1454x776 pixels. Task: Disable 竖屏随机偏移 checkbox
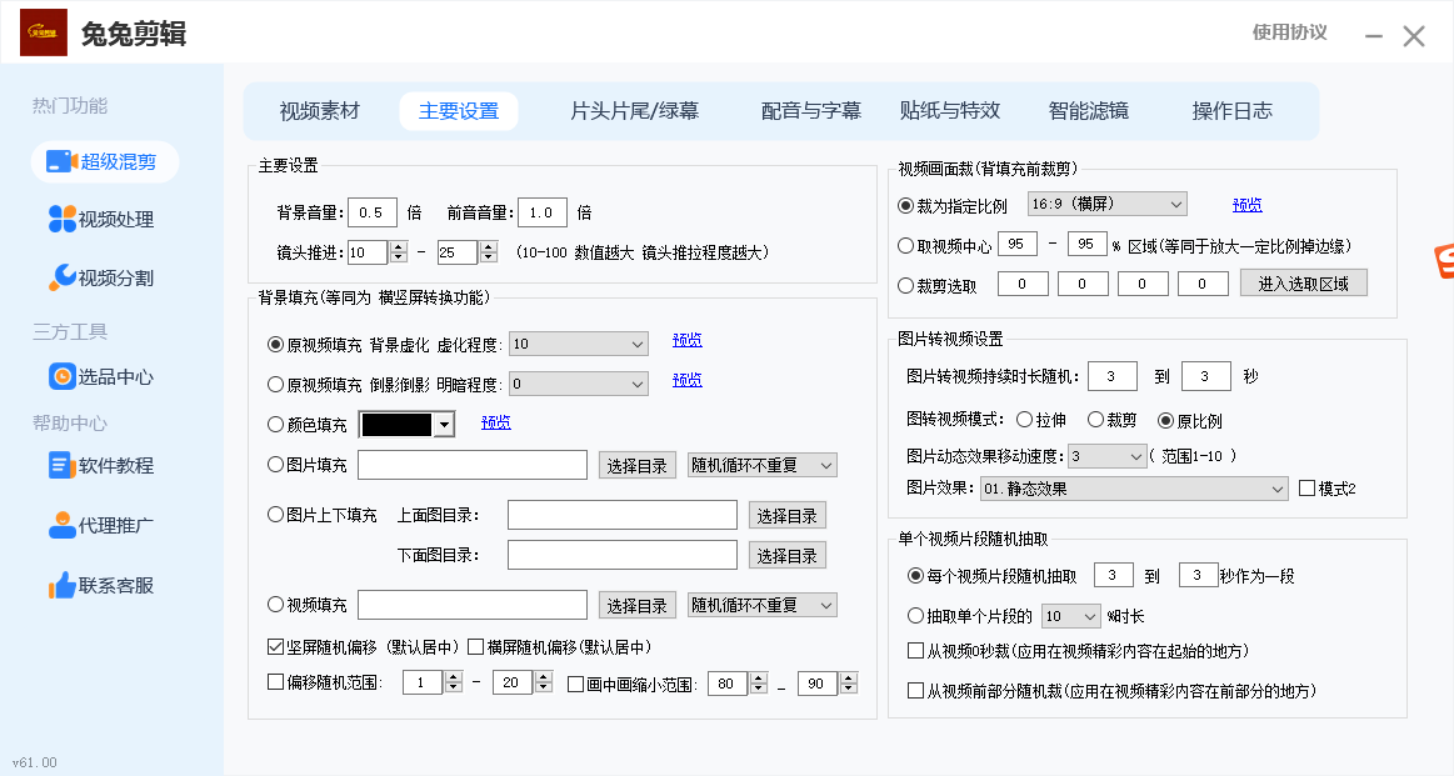[x=276, y=647]
